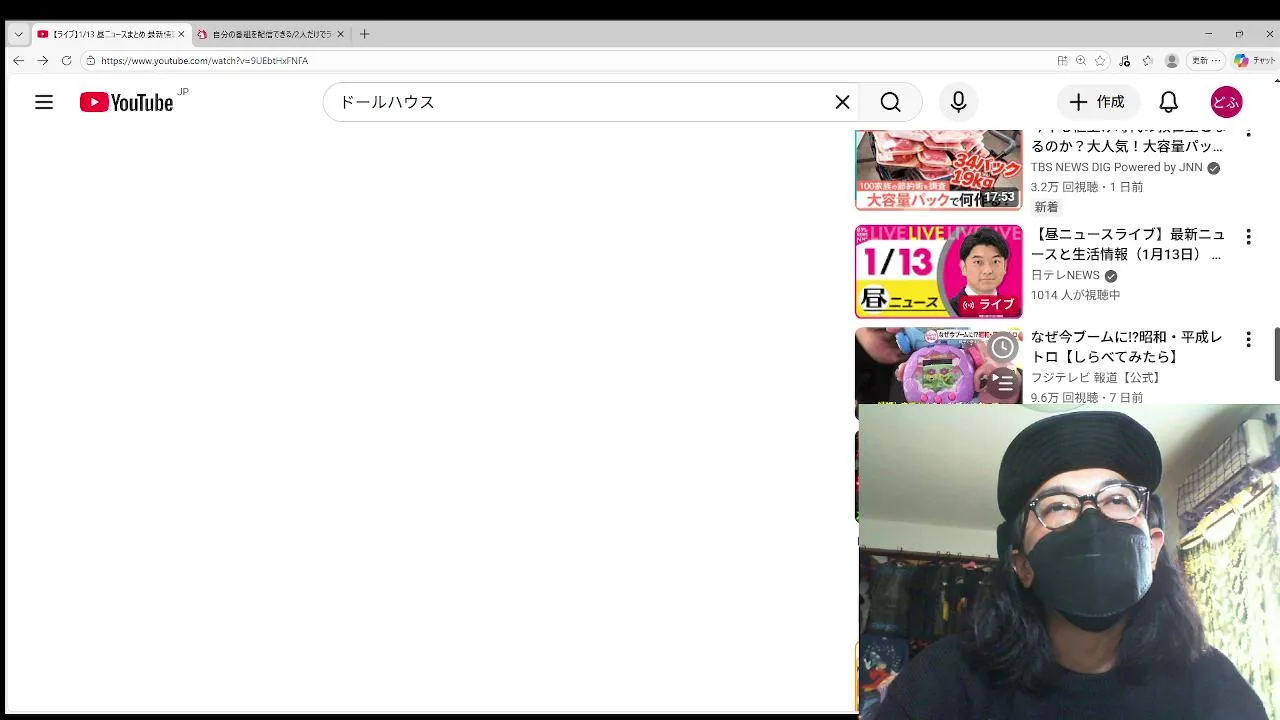Visit the フジテレビ 報道【公式】 channel

pos(1096,378)
